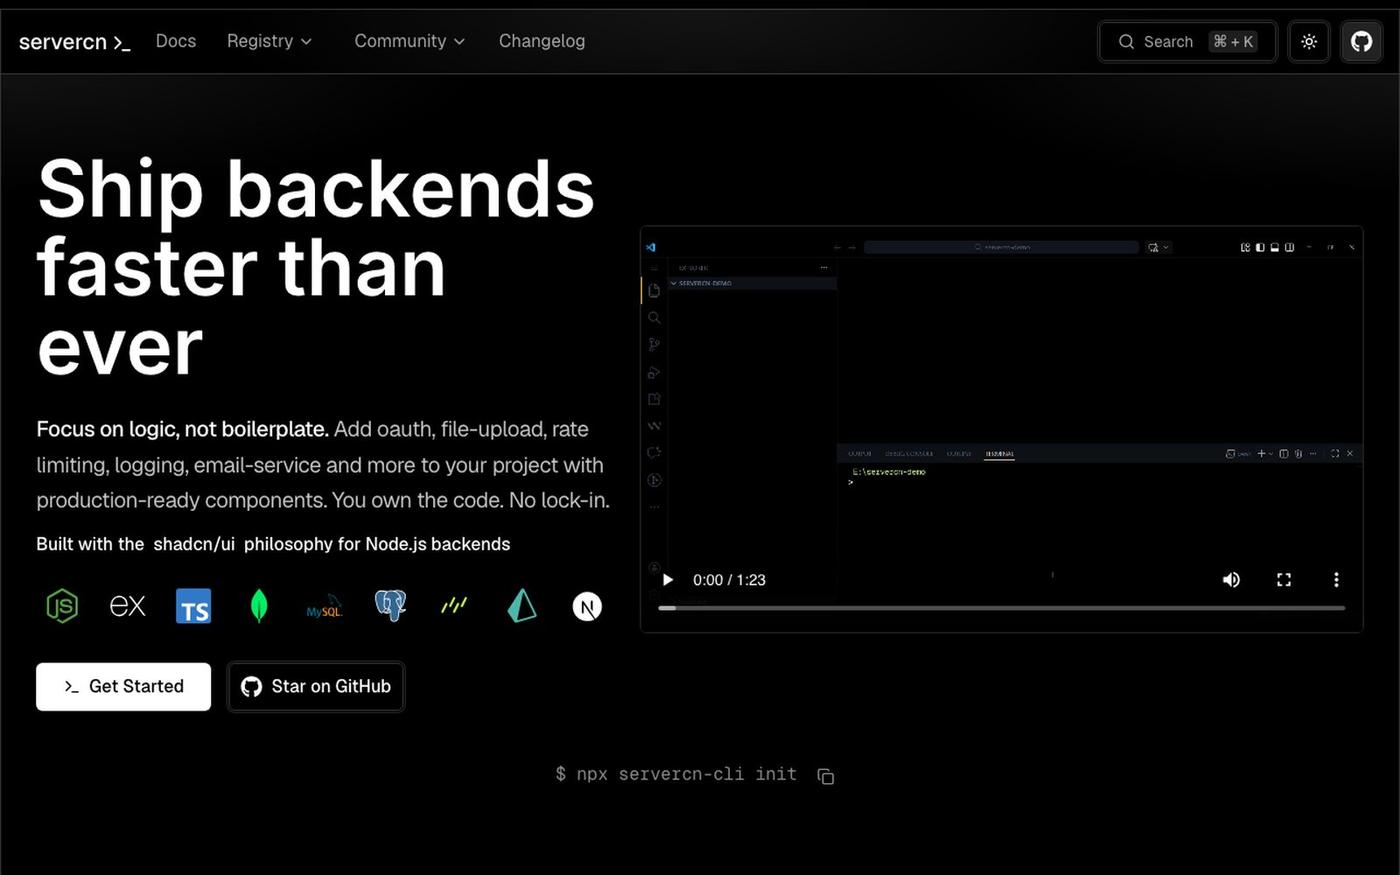Expand the Community dropdown menu
The image size is (1400, 875).
click(409, 41)
